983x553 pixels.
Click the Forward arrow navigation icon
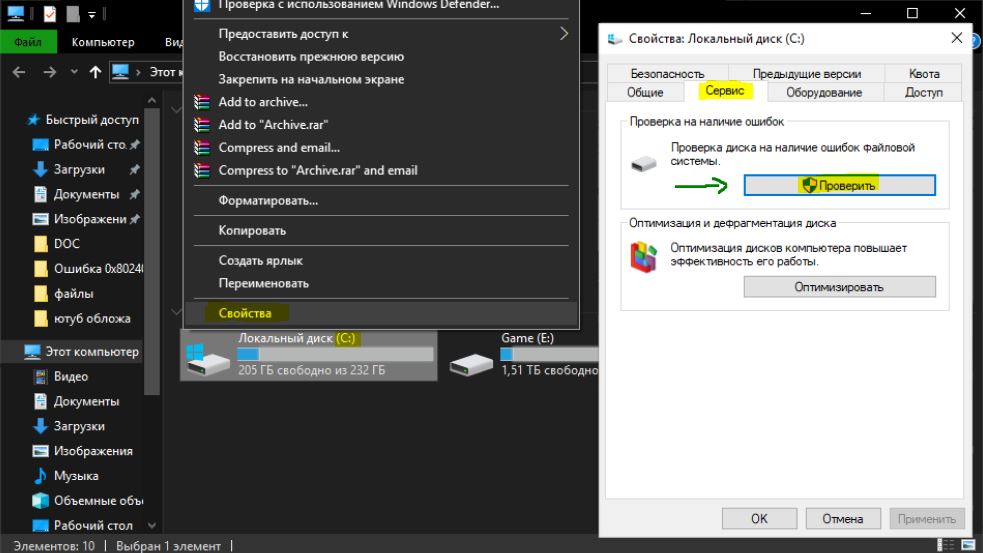click(50, 72)
